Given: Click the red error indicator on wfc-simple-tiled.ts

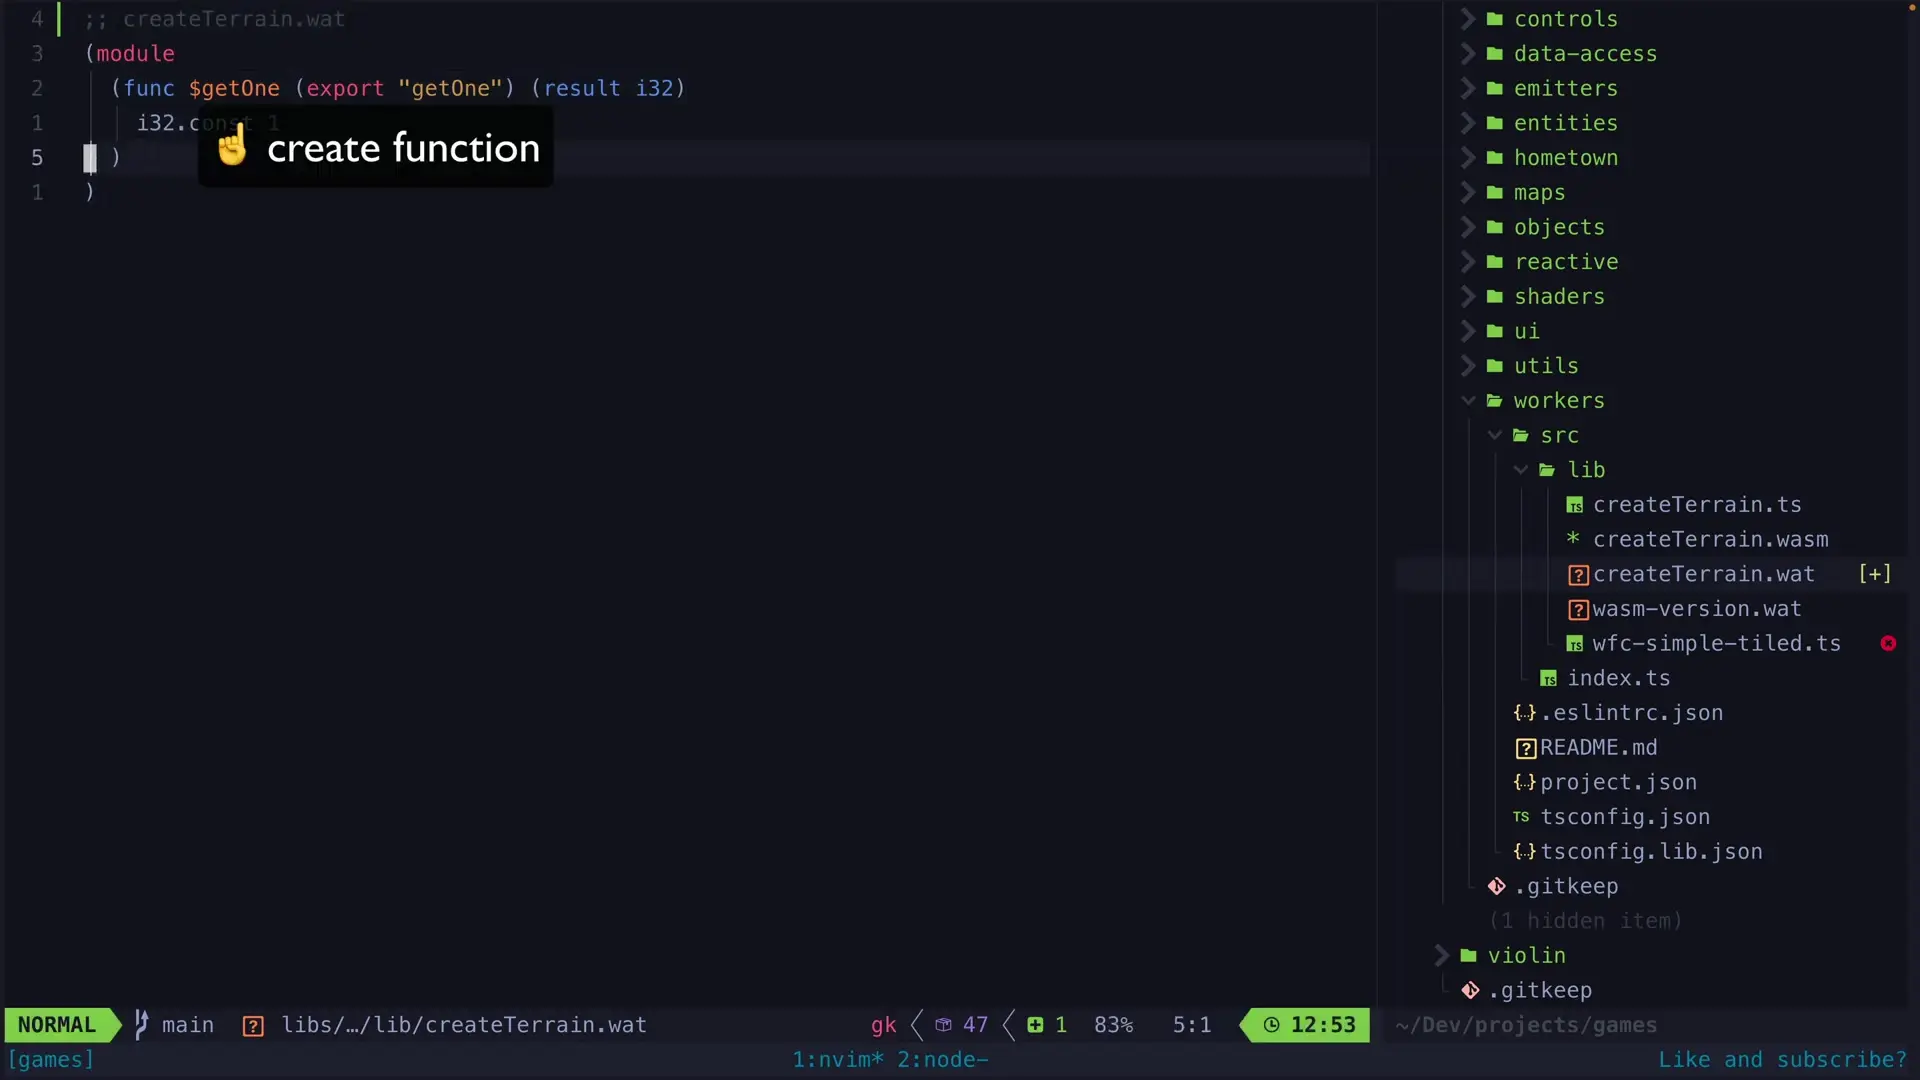Looking at the screenshot, I should click(1888, 644).
